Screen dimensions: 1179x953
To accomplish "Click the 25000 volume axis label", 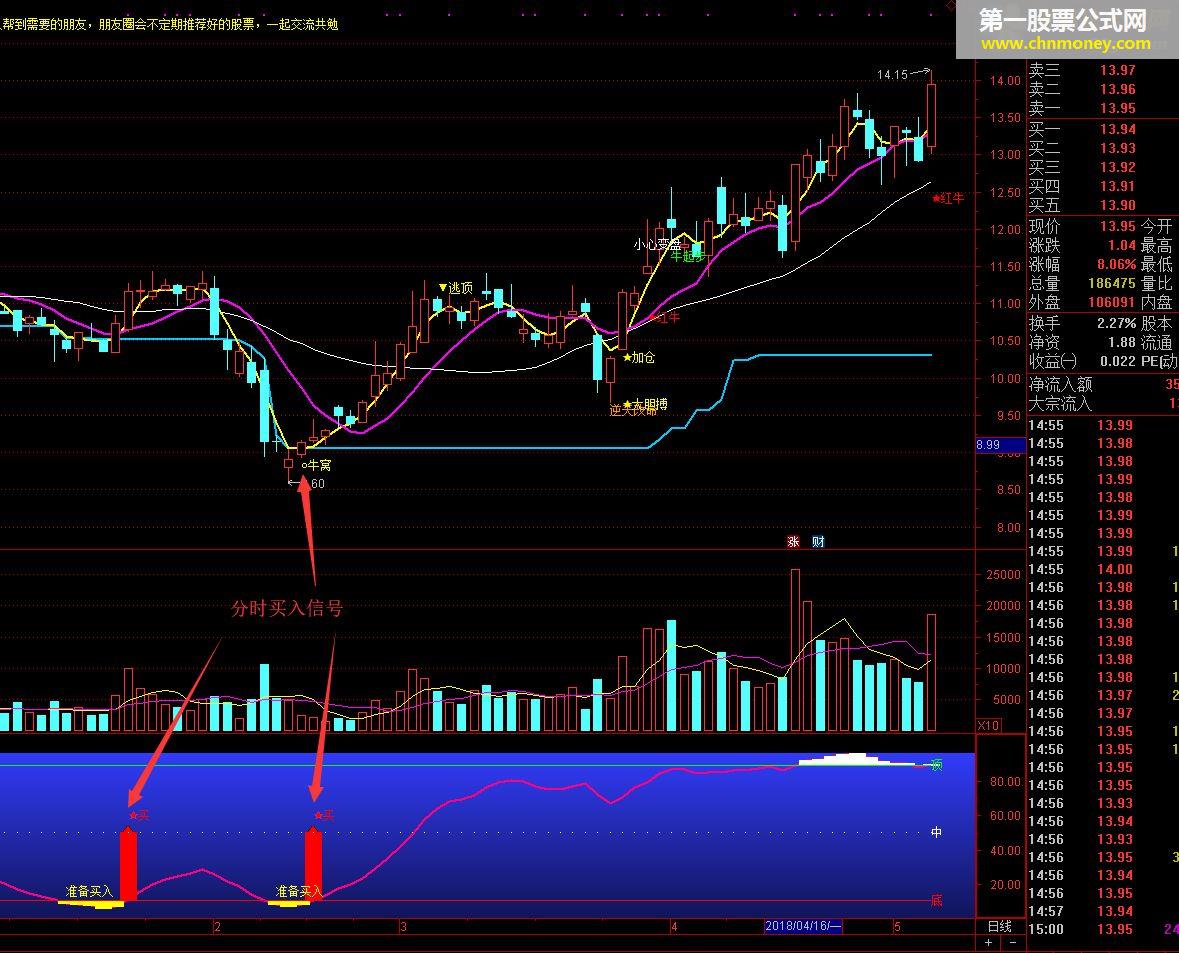I will (x=1003, y=575).
